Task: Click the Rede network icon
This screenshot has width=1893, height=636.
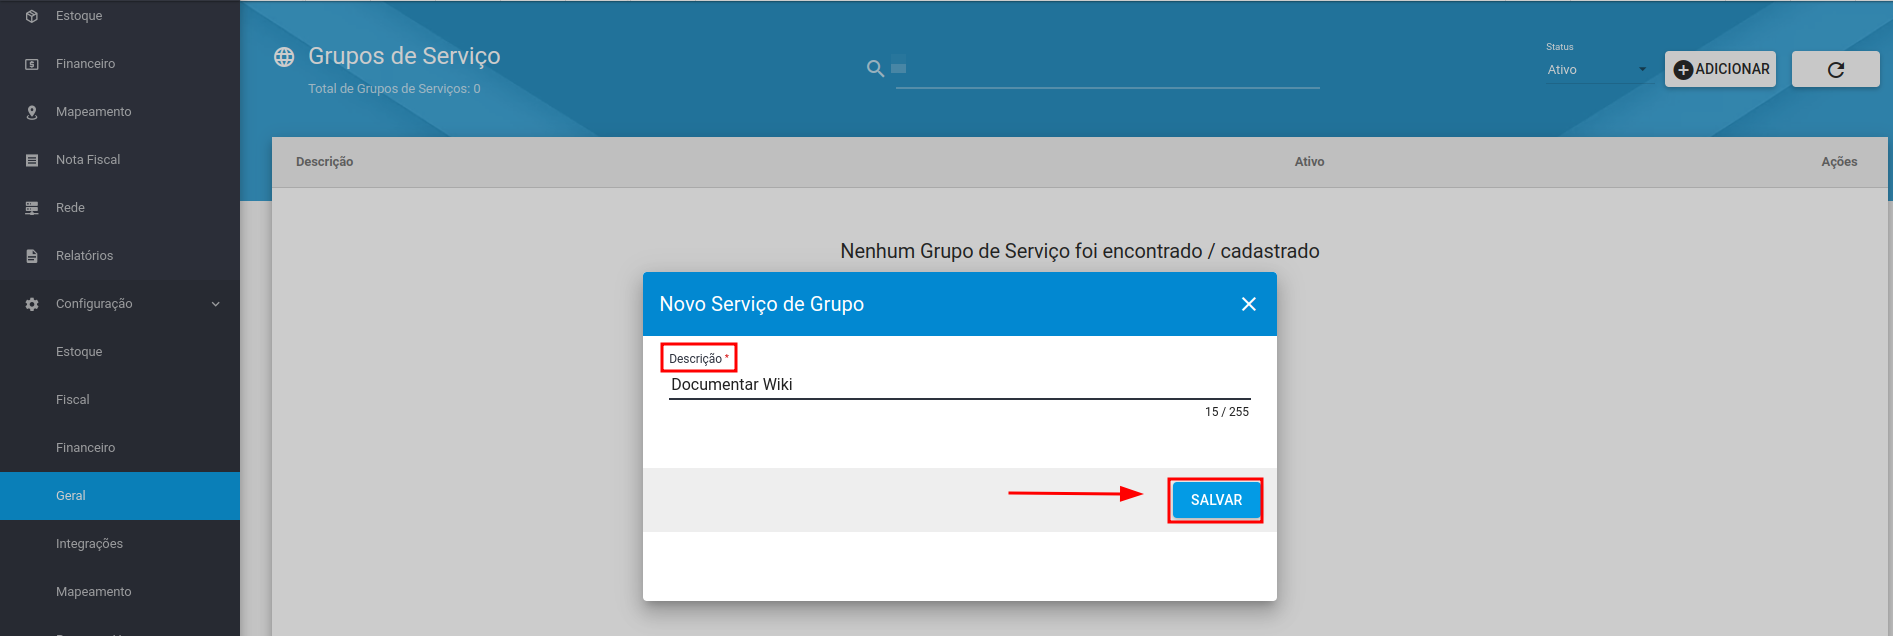Action: (x=32, y=208)
